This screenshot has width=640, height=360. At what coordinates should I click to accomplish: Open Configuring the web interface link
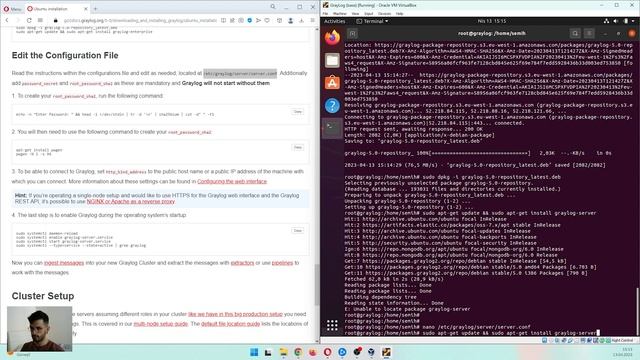click(232, 181)
